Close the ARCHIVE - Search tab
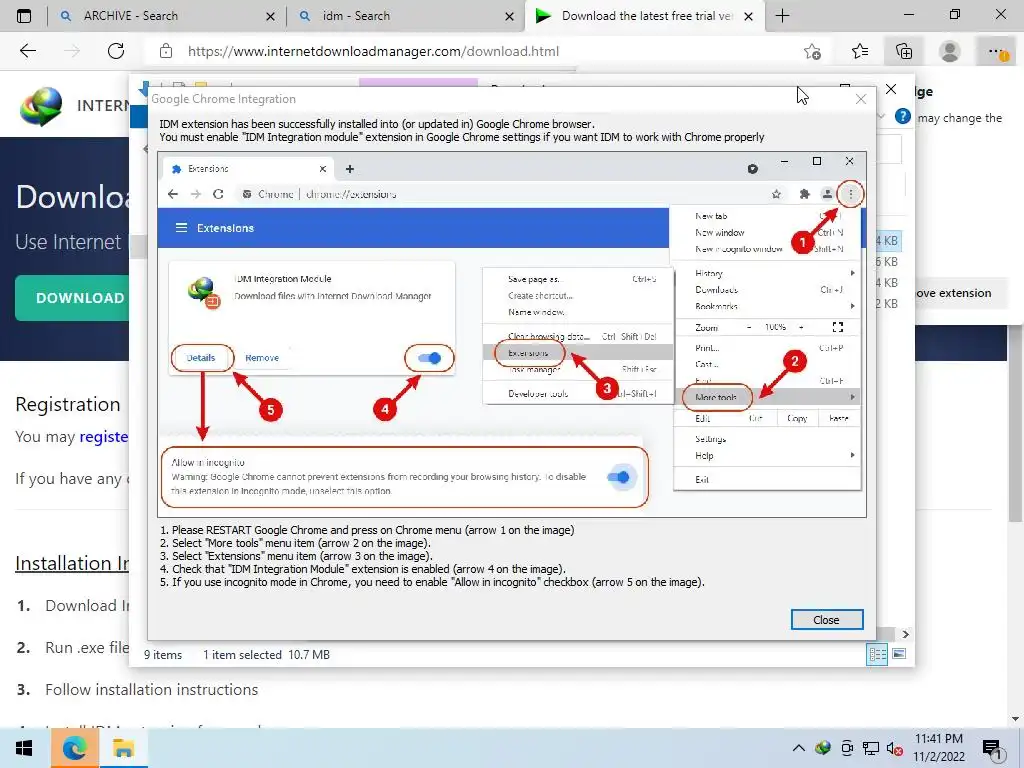The width and height of the screenshot is (1024, 768). point(270,16)
